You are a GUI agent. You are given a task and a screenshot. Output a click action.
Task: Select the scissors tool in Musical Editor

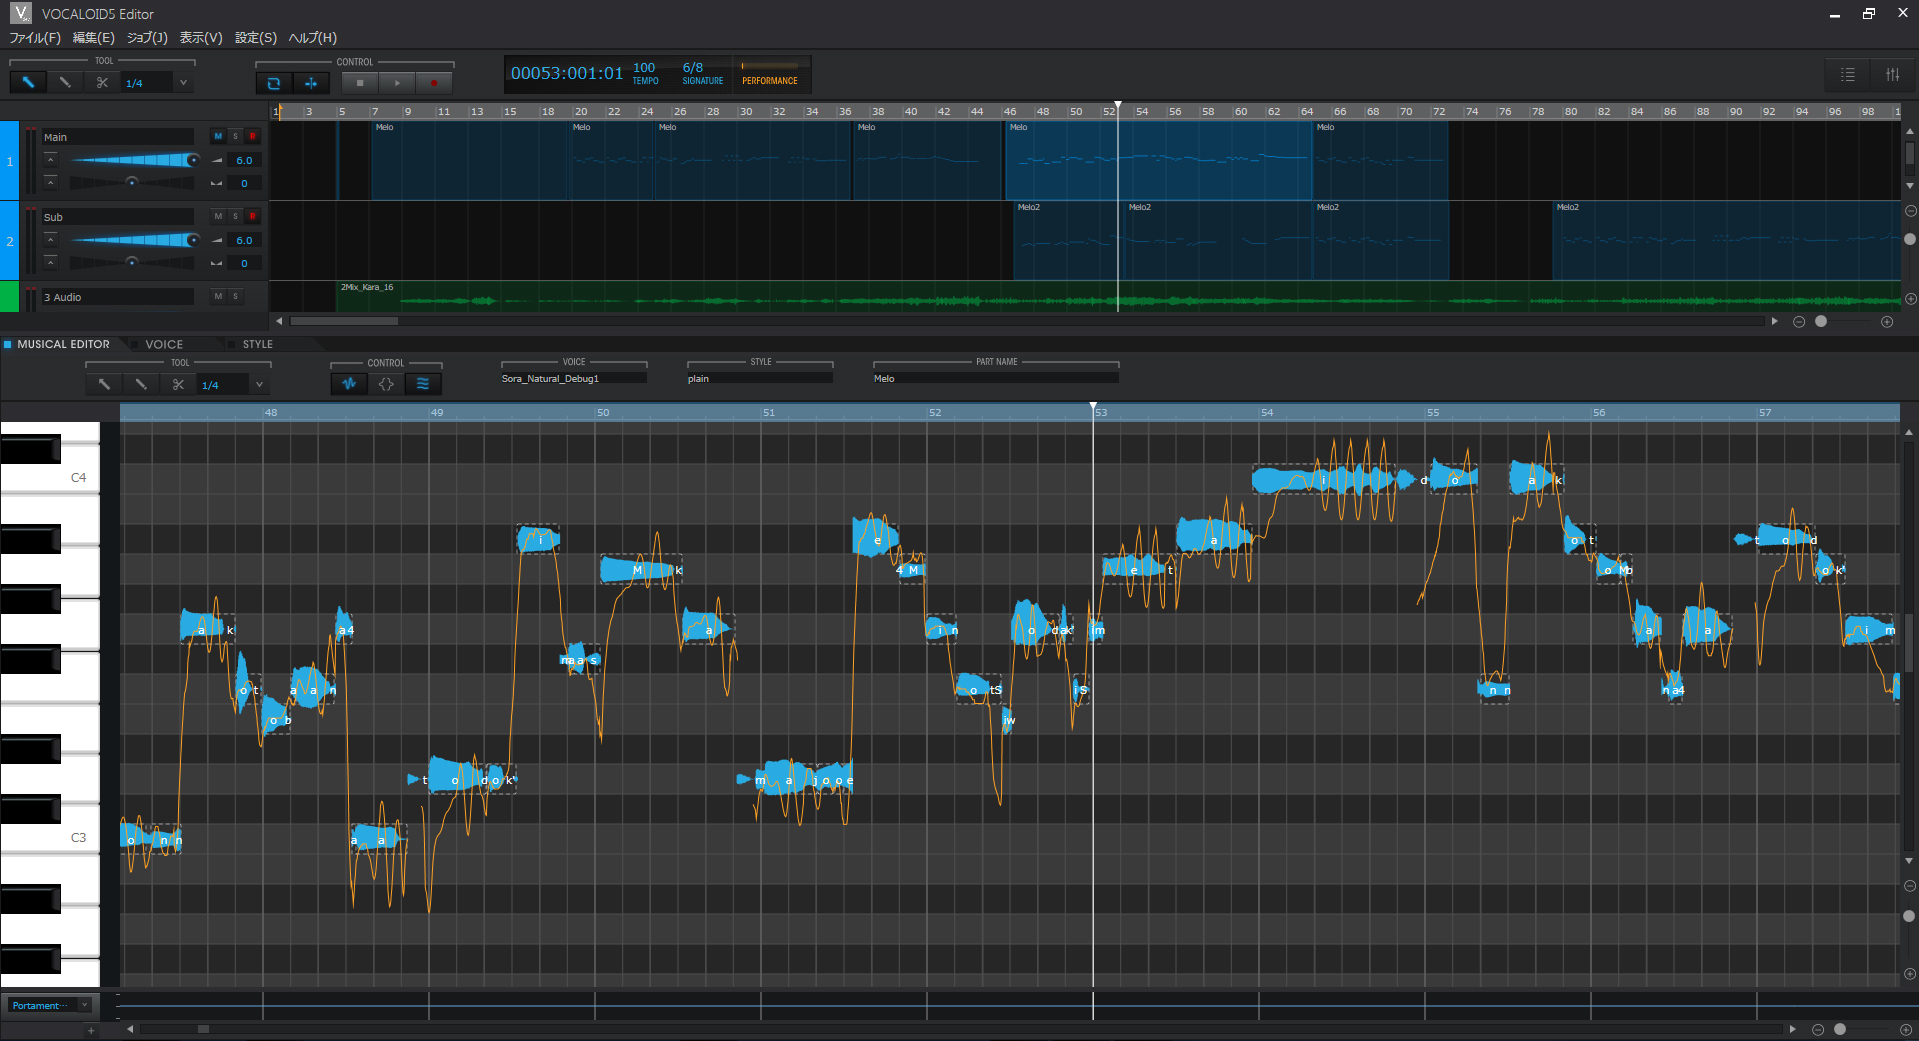pyautogui.click(x=178, y=384)
